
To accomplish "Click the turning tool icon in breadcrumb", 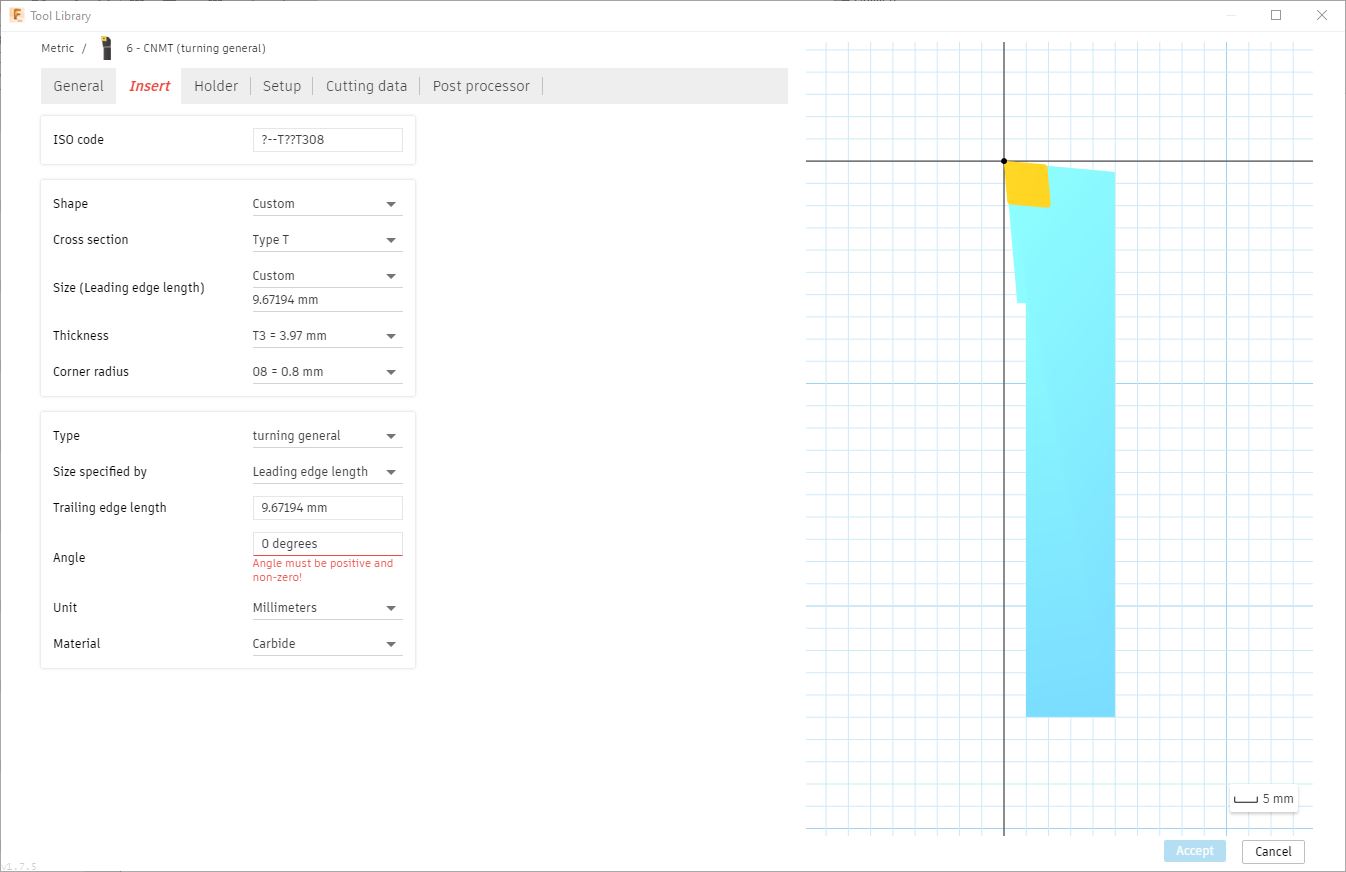I will [x=107, y=48].
